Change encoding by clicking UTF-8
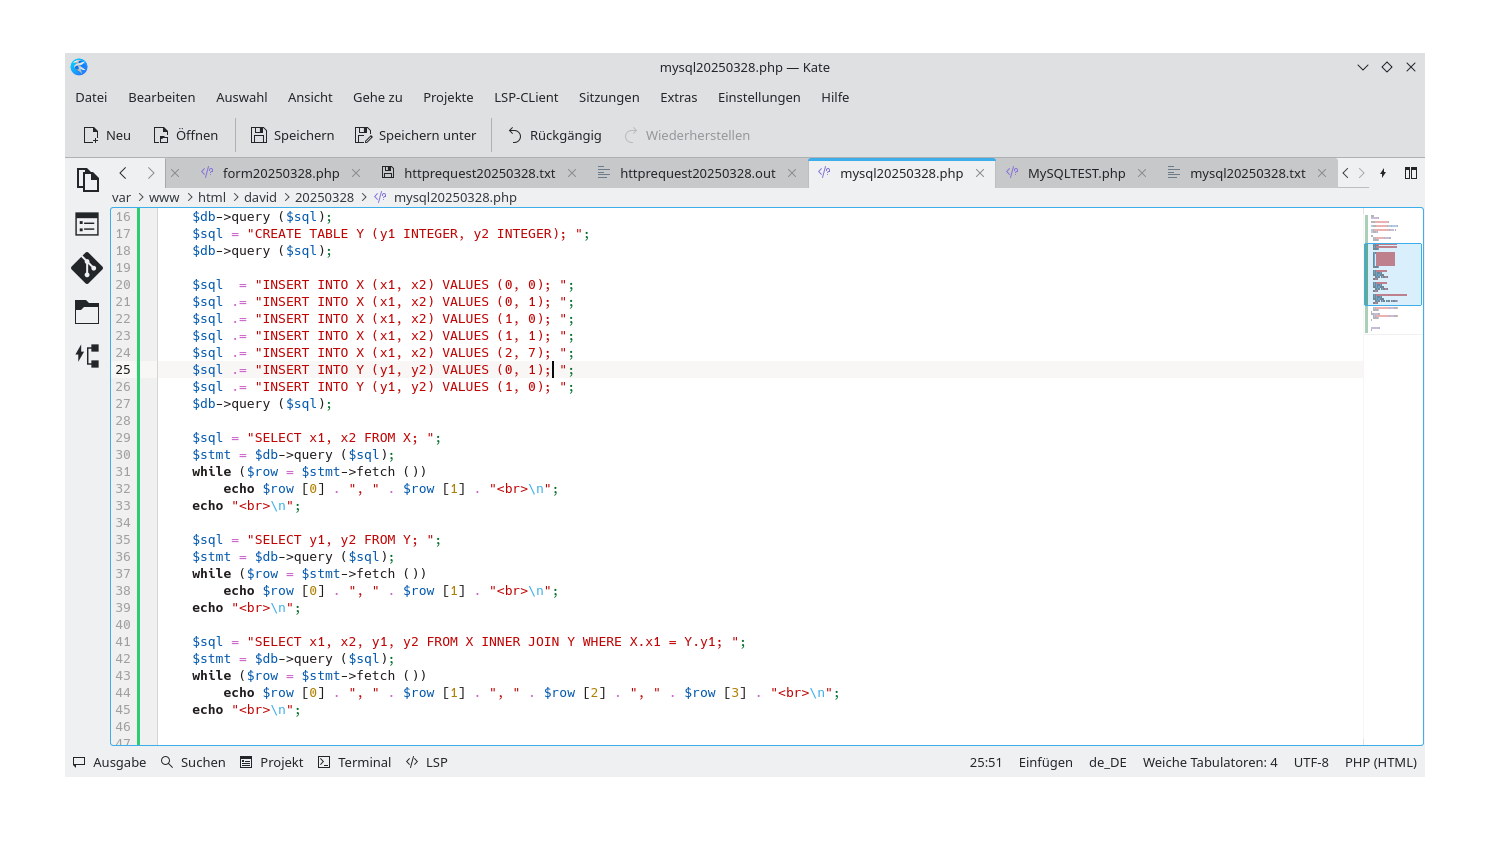Viewport: 1490px width, 854px height. click(1310, 762)
